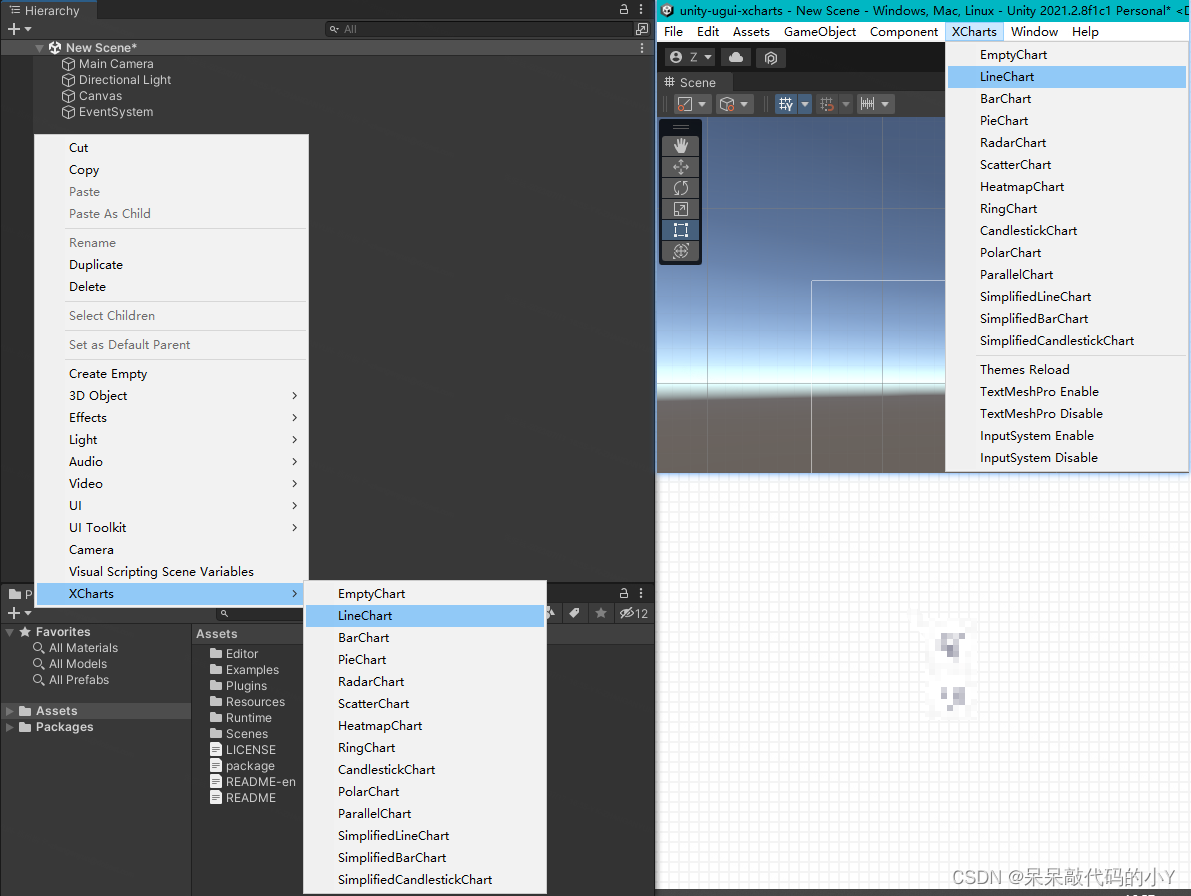Expand the Packages folder tree
This screenshot has width=1191, height=896.
[10, 727]
